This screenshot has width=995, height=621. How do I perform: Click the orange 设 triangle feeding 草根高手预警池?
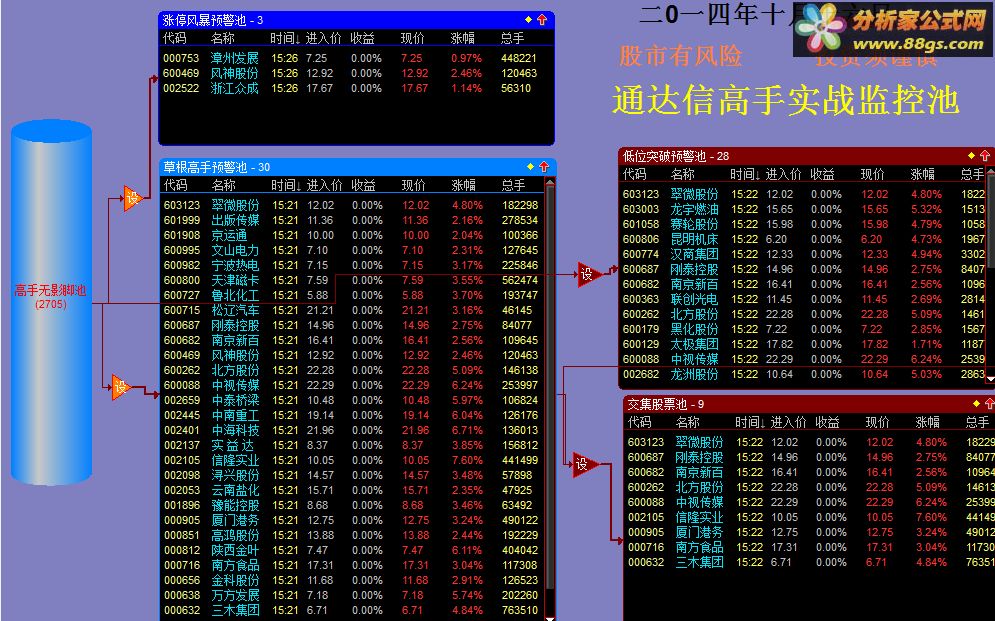(120, 387)
